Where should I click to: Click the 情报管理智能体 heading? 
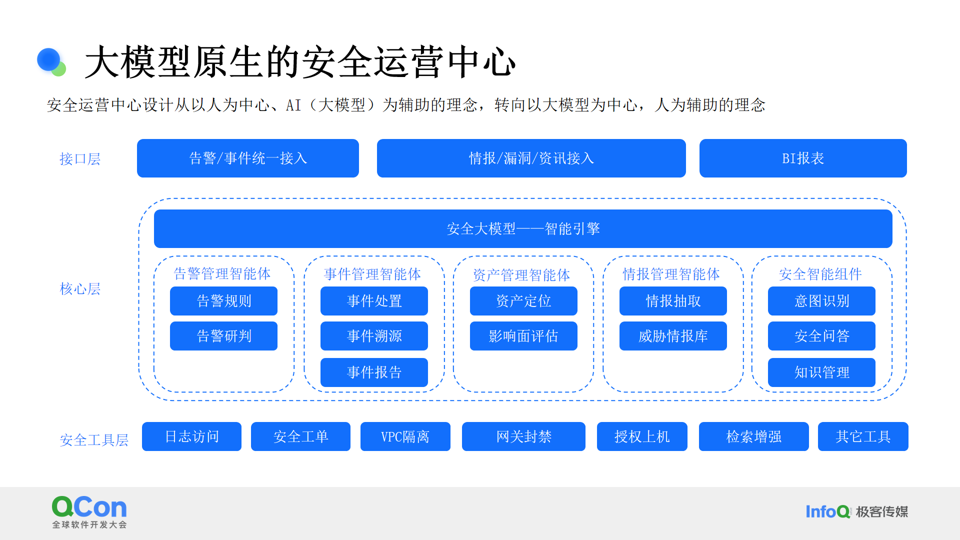671,274
